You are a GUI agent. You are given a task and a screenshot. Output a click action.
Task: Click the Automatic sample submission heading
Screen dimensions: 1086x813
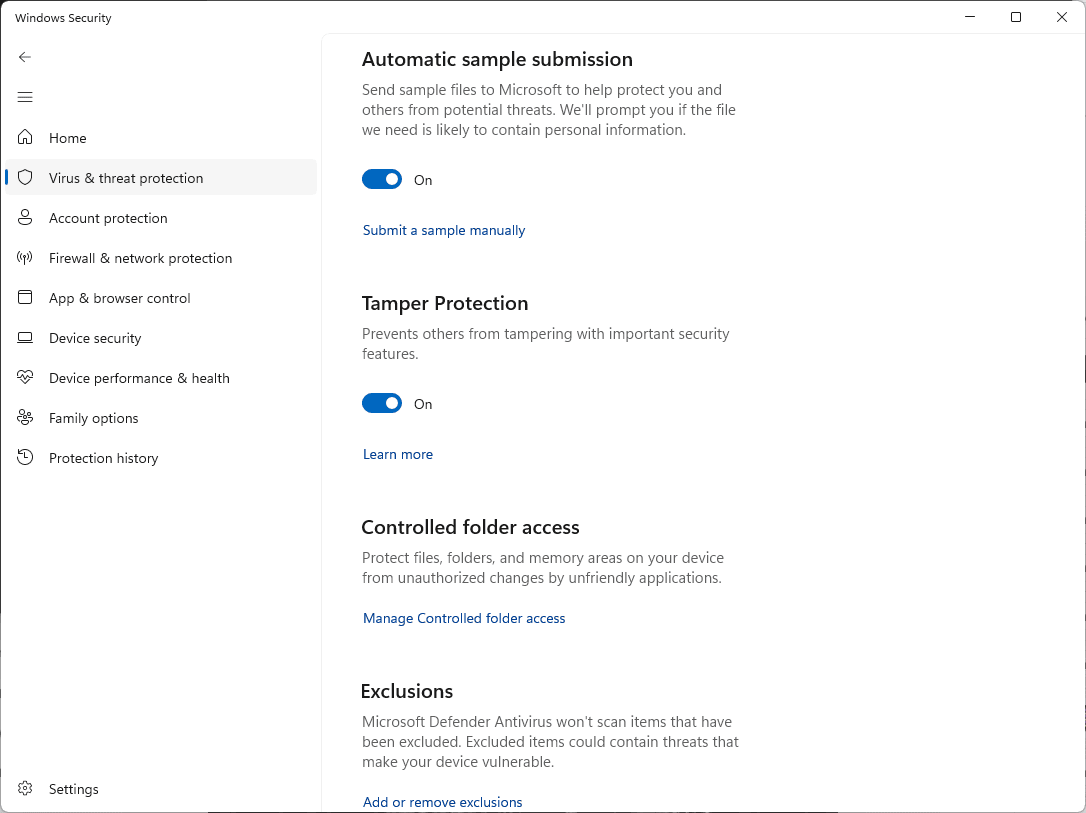pos(497,60)
